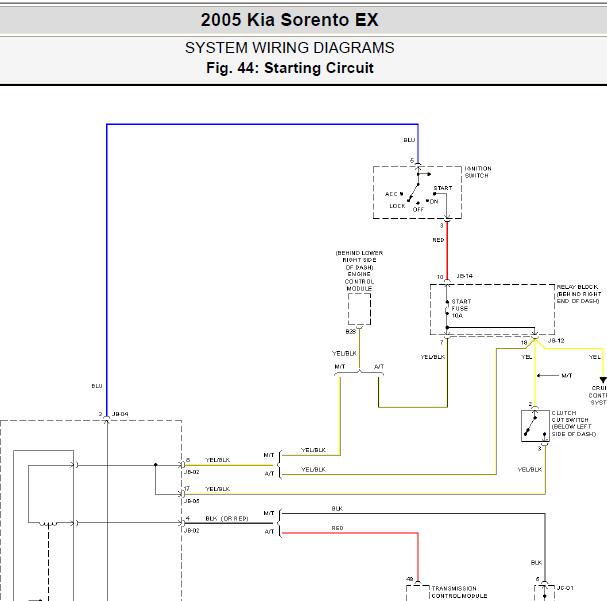Click the "Fig. 44: Starting Circuit" caption
This screenshot has width=607, height=601.
290,68
